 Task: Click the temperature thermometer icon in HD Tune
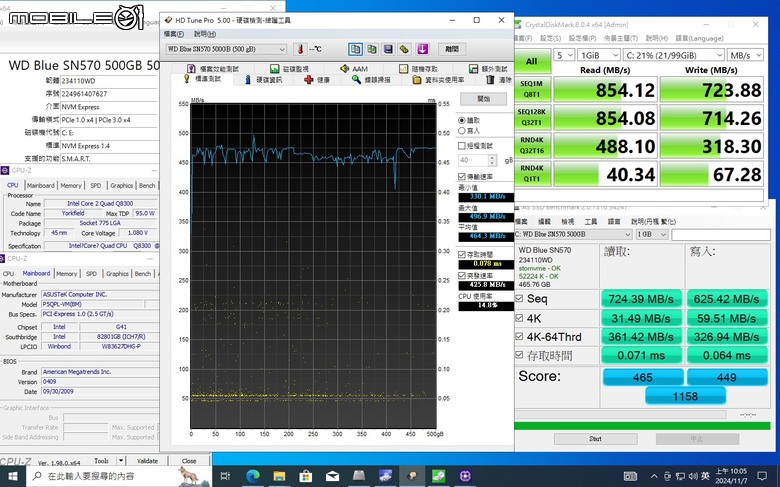coord(300,49)
